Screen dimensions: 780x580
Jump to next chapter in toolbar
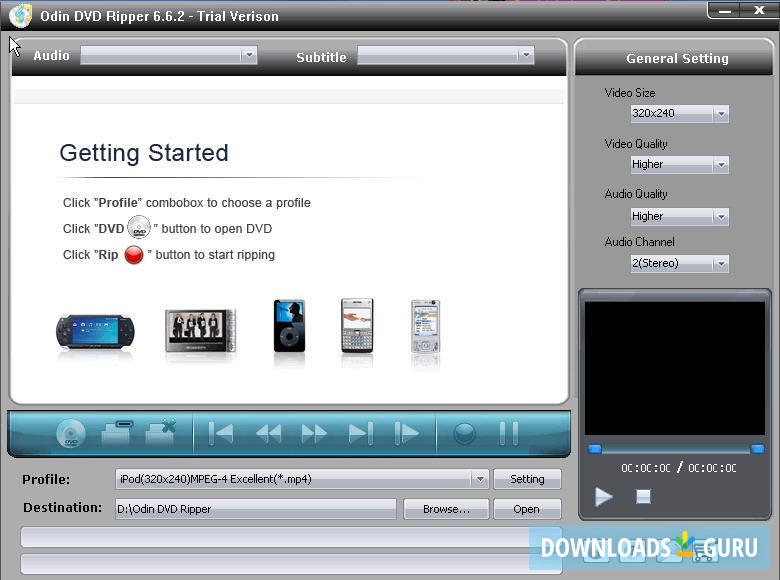(361, 433)
